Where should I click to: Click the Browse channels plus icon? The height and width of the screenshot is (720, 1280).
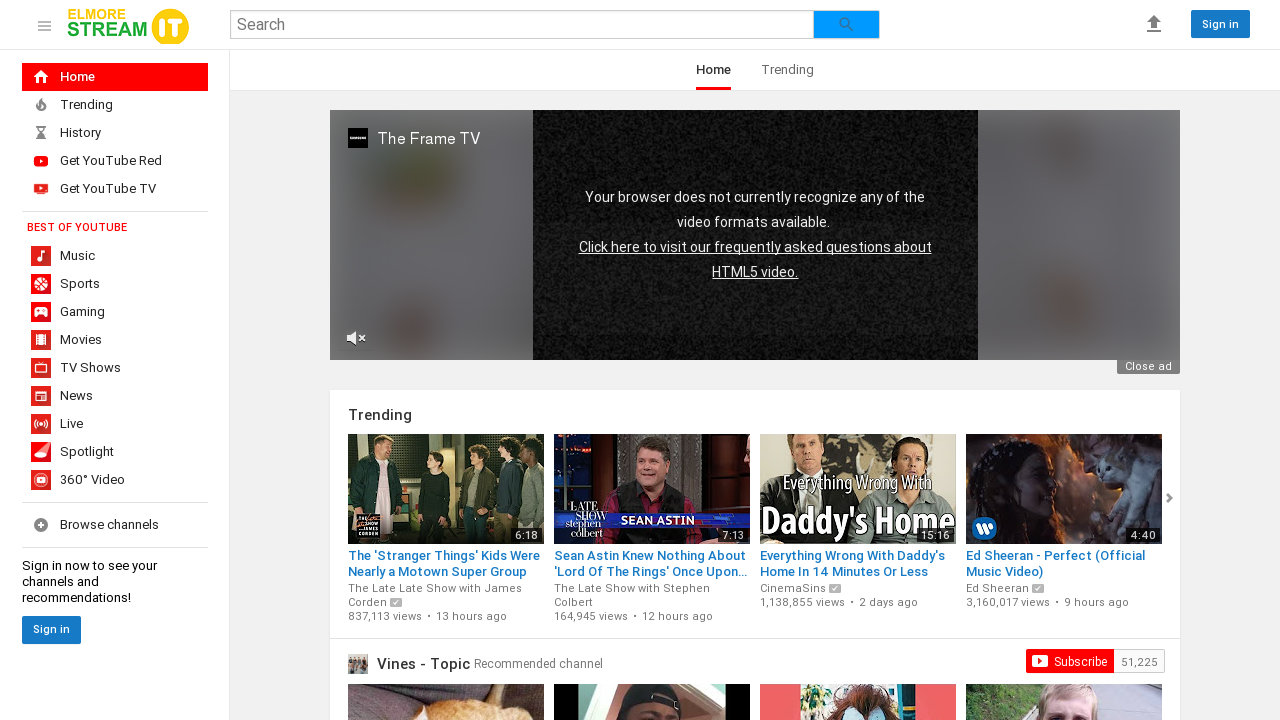pyautogui.click(x=41, y=525)
